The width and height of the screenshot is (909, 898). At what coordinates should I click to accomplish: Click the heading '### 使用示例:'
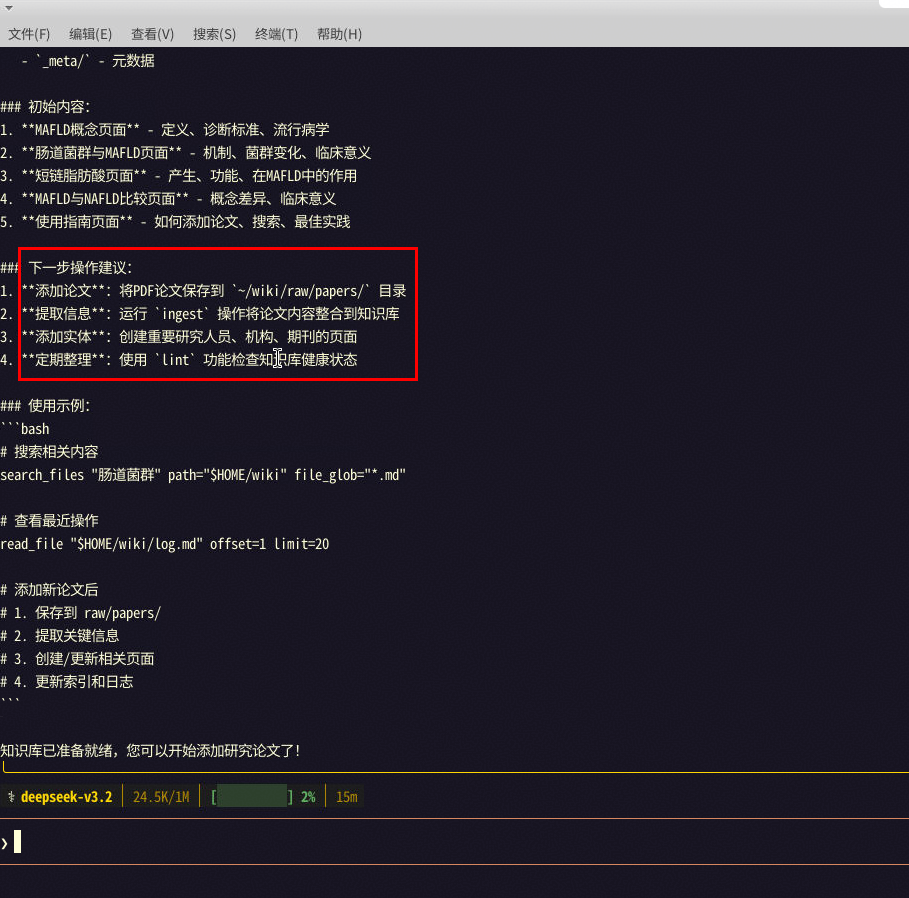pos(45,406)
